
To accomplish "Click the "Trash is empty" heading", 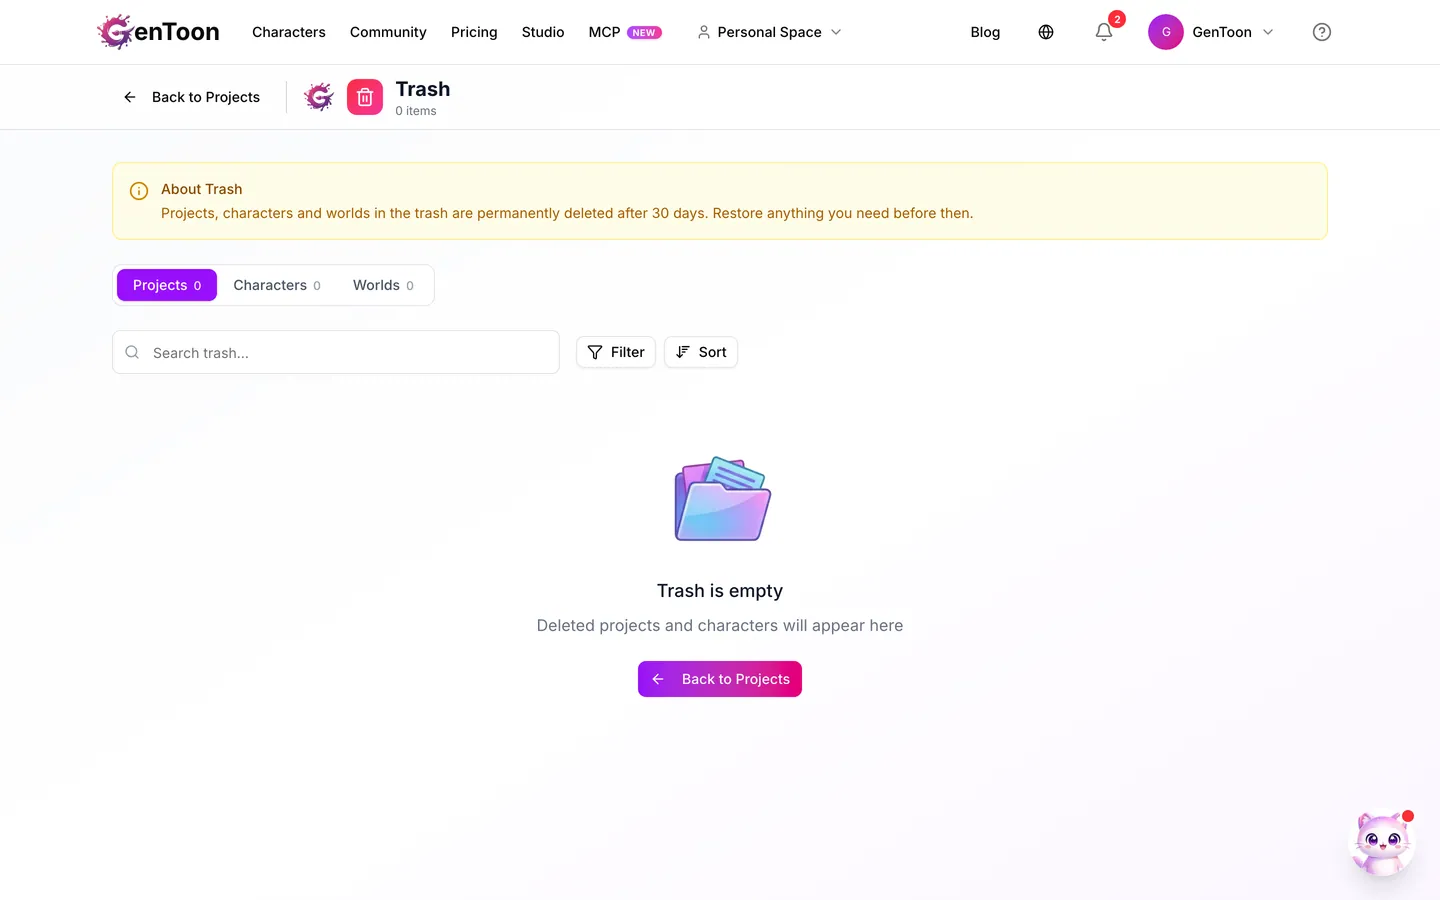I will [720, 591].
